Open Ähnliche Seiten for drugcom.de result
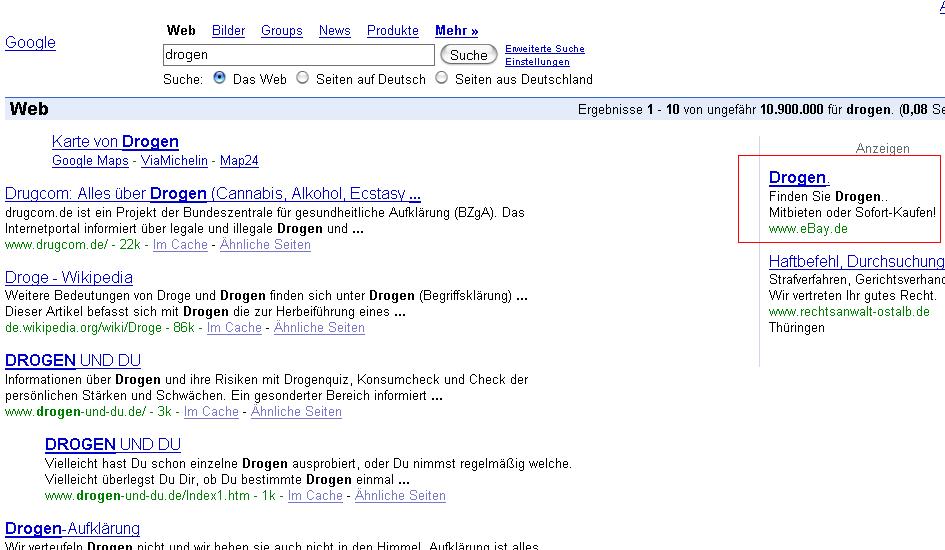This screenshot has height=550, width=945. [x=265, y=245]
